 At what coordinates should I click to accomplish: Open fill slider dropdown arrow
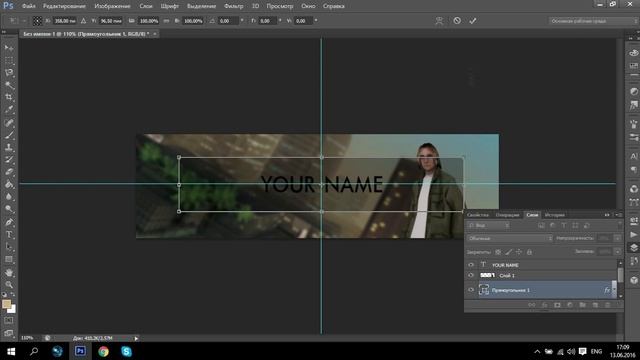[x=618, y=252]
